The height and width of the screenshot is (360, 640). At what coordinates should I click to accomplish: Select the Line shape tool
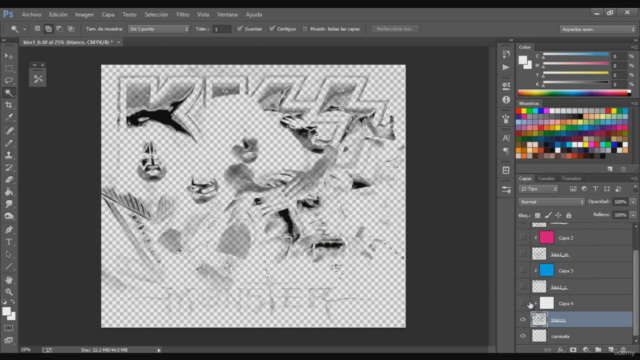9,267
